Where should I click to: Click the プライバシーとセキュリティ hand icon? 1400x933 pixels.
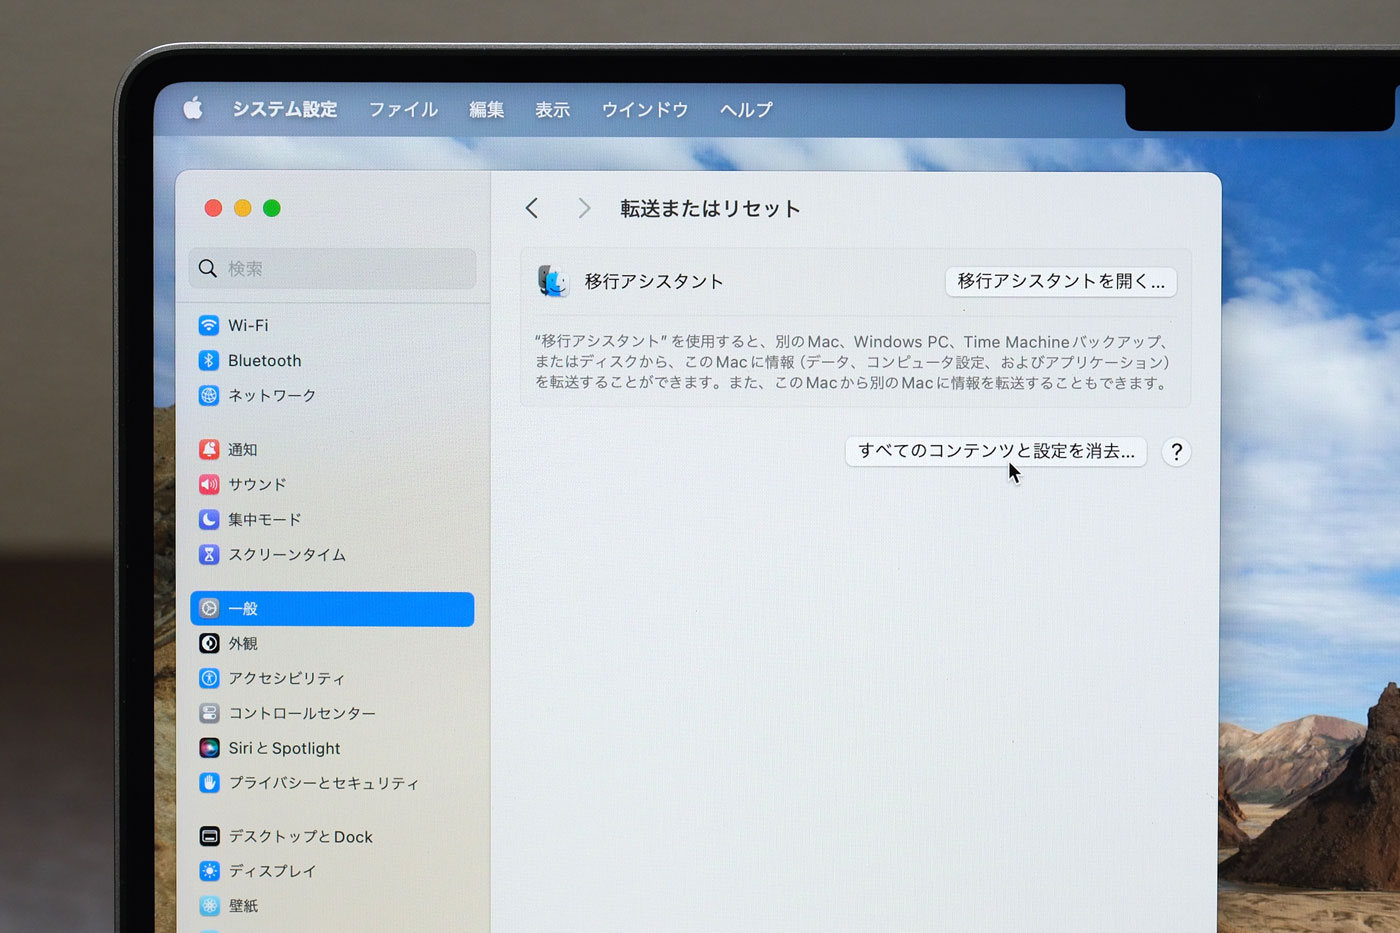pos(208,783)
